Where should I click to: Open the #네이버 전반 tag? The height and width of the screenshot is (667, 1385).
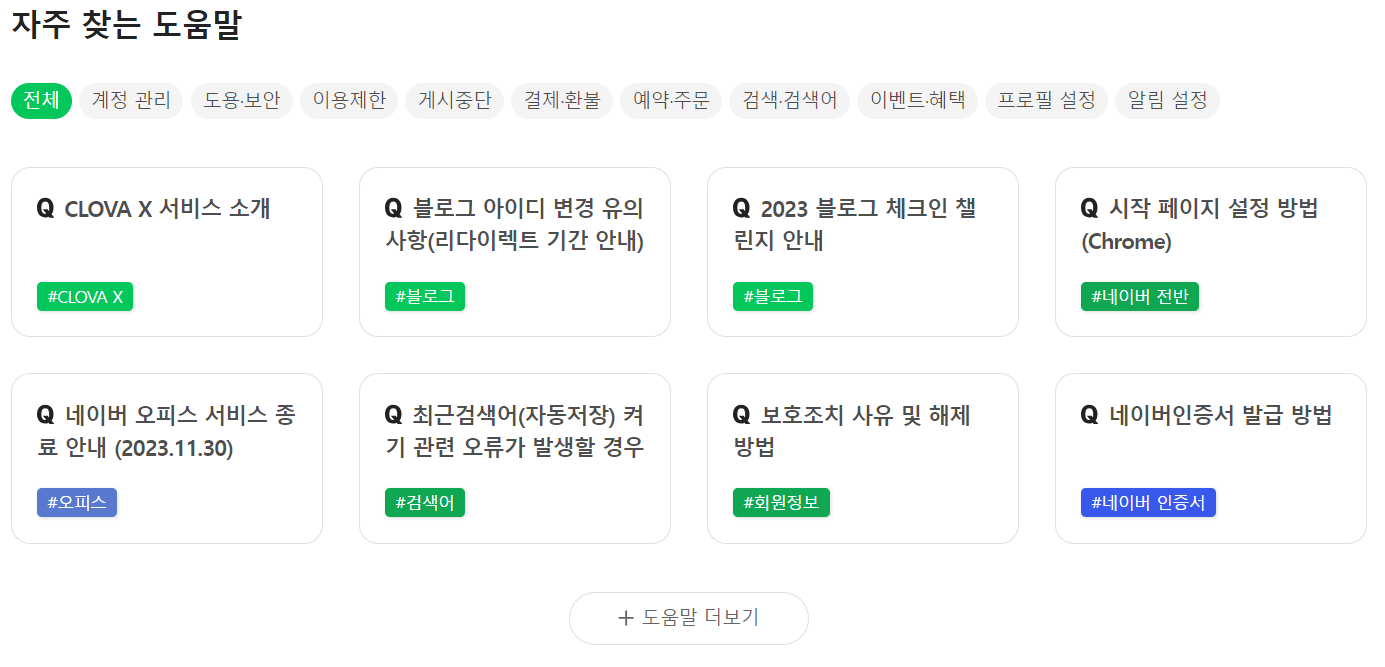pyautogui.click(x=1140, y=296)
